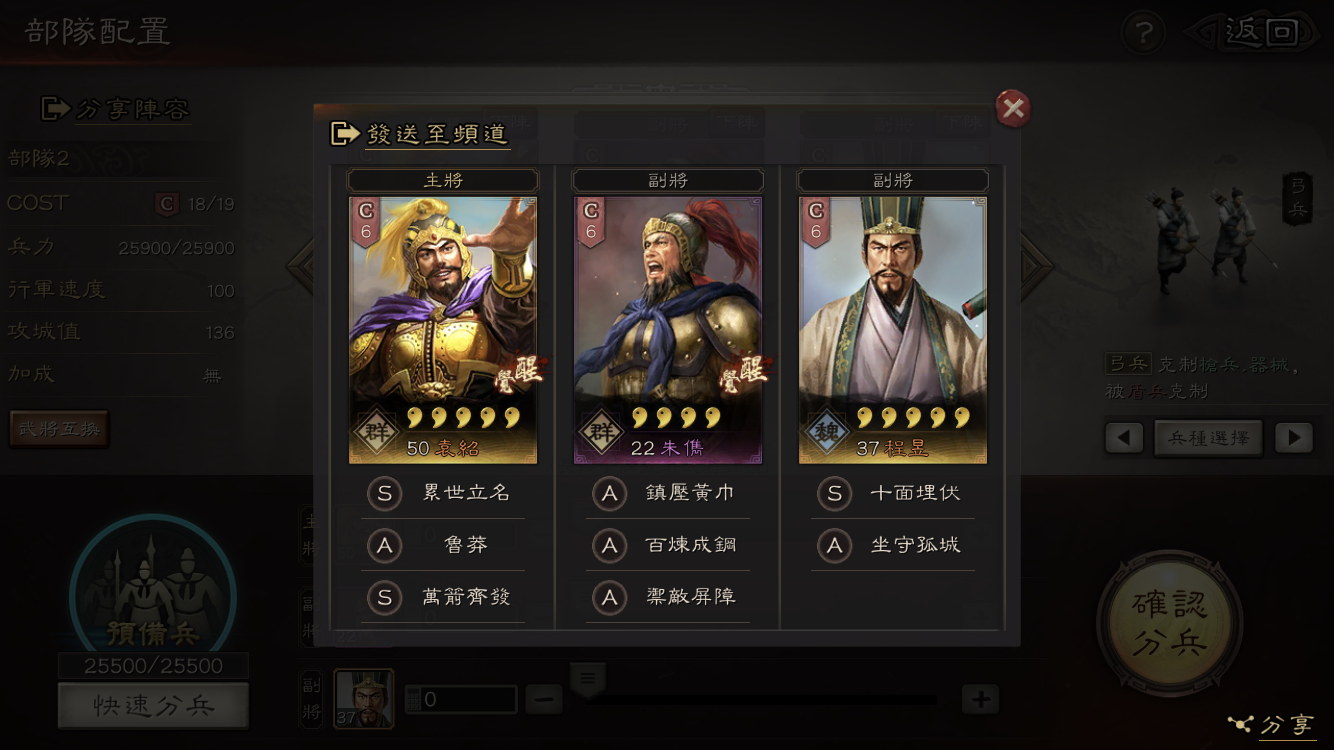
Task: Select the 朱儁 general card
Action: 668,330
